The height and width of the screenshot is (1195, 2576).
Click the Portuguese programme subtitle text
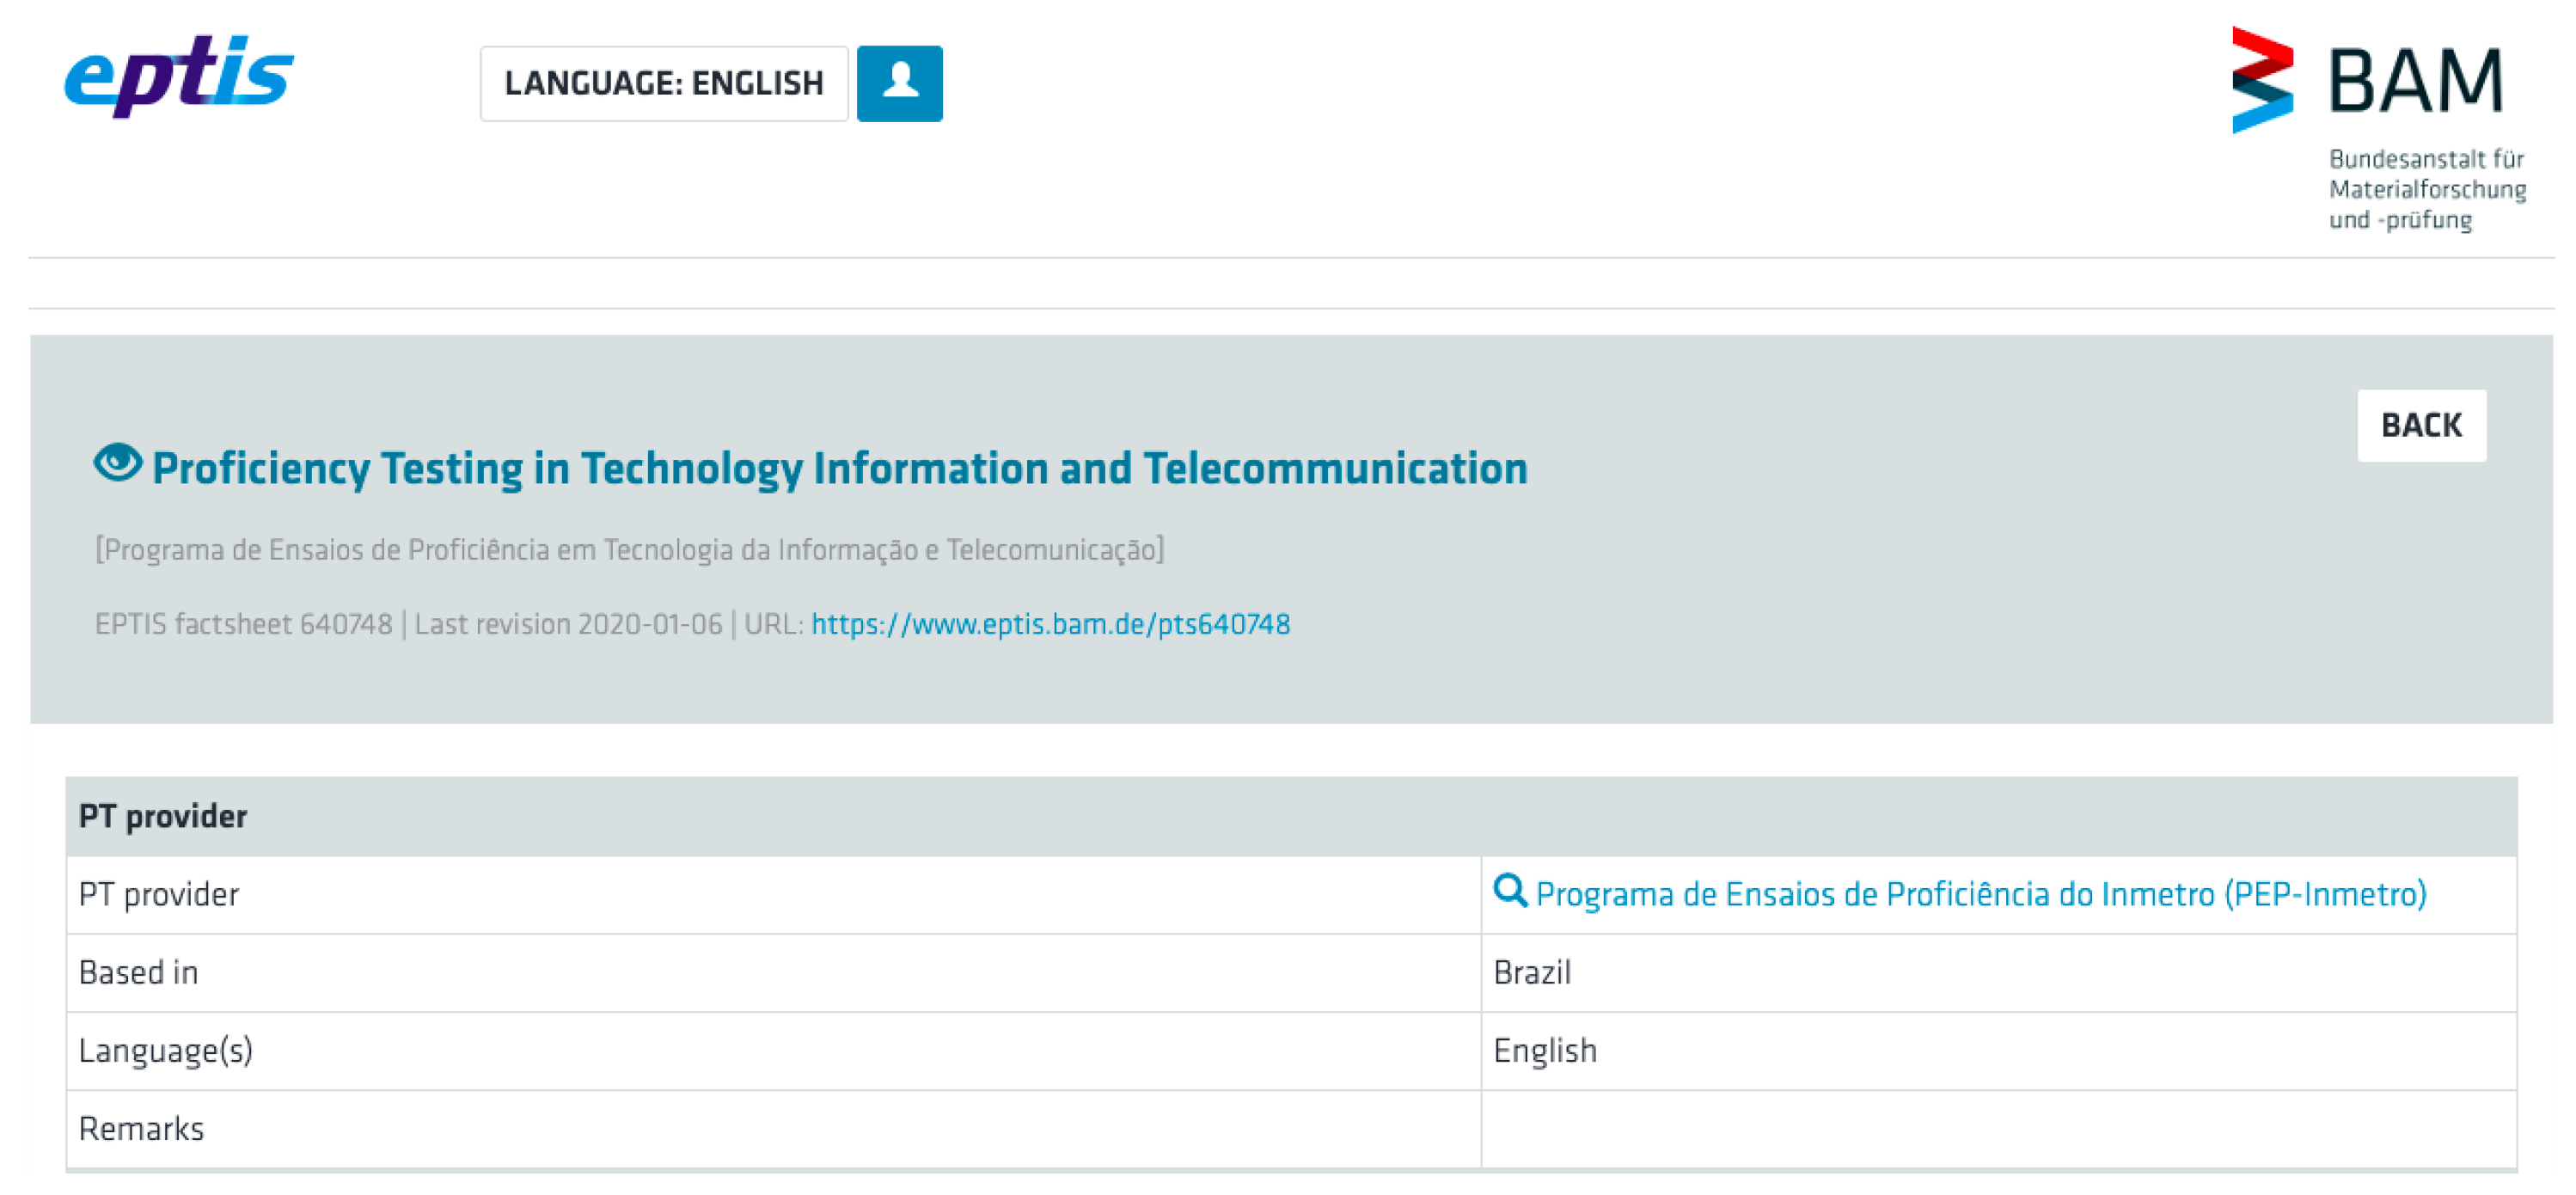coord(629,549)
